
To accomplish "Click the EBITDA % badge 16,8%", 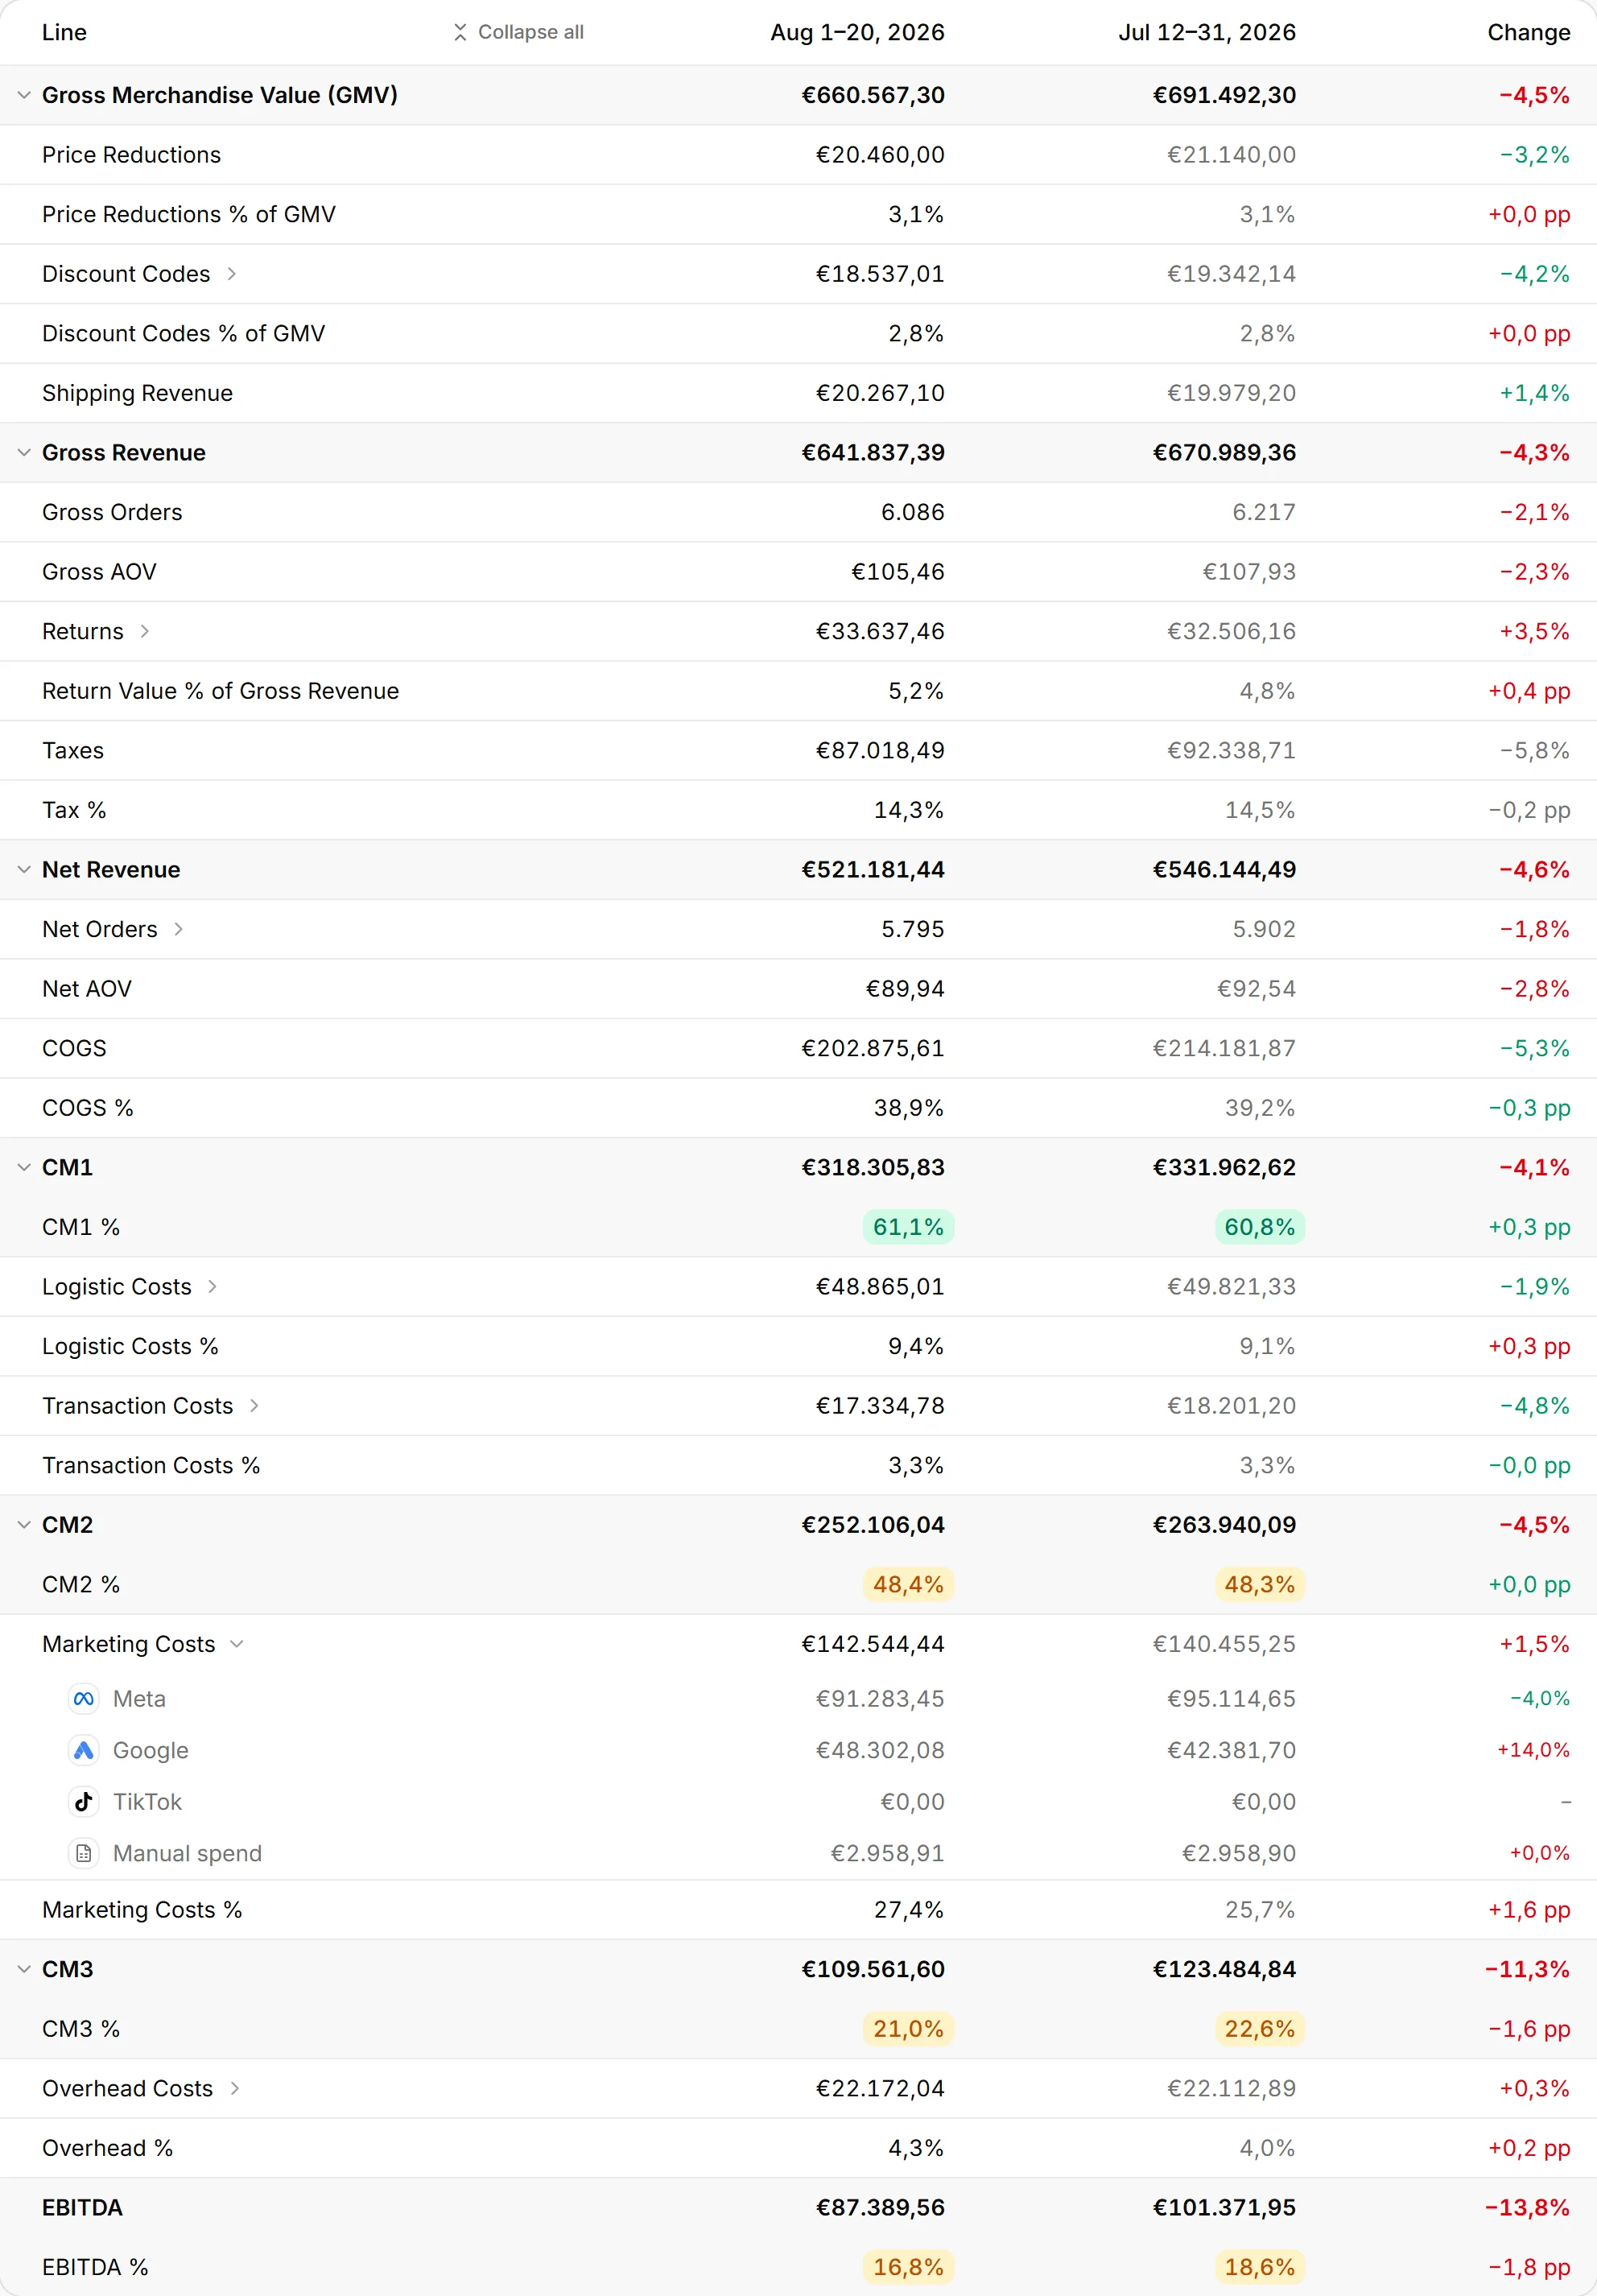I will pyautogui.click(x=908, y=2267).
